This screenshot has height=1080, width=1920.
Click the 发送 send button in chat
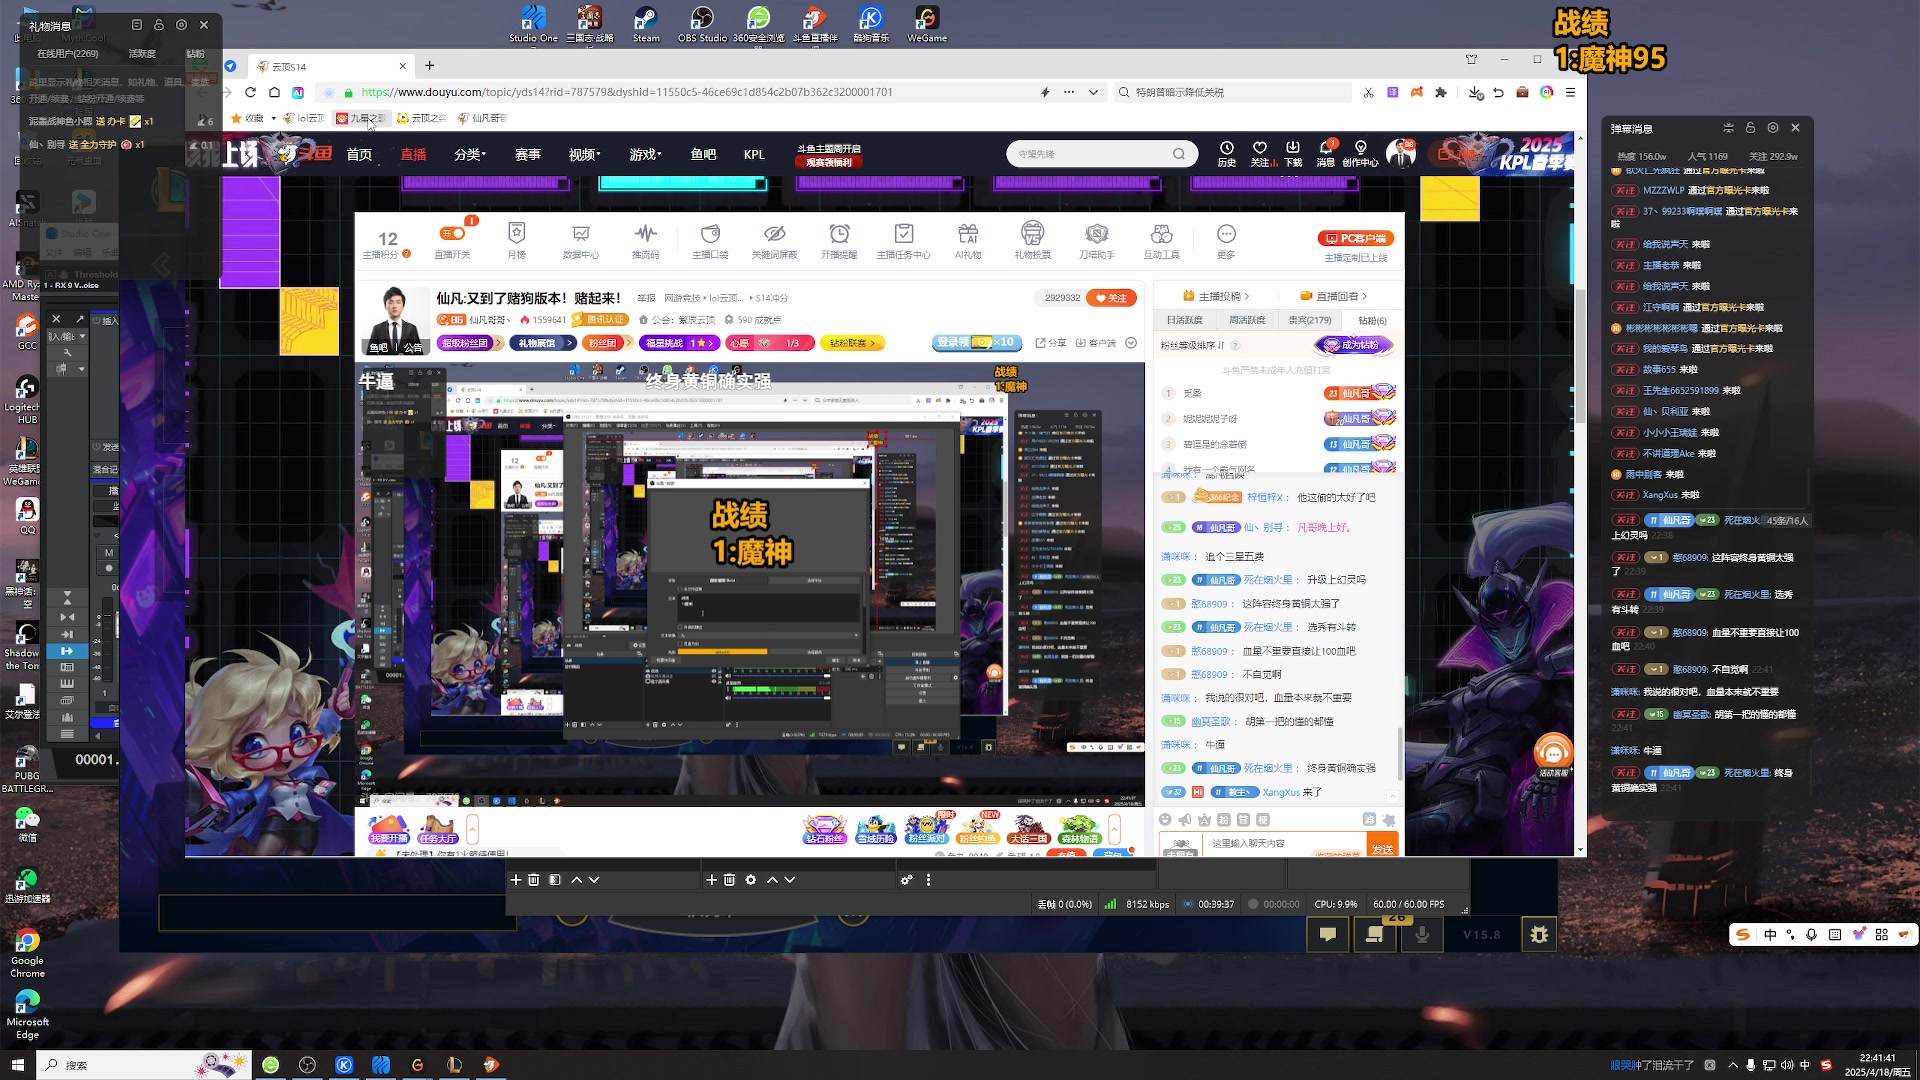tap(1383, 845)
